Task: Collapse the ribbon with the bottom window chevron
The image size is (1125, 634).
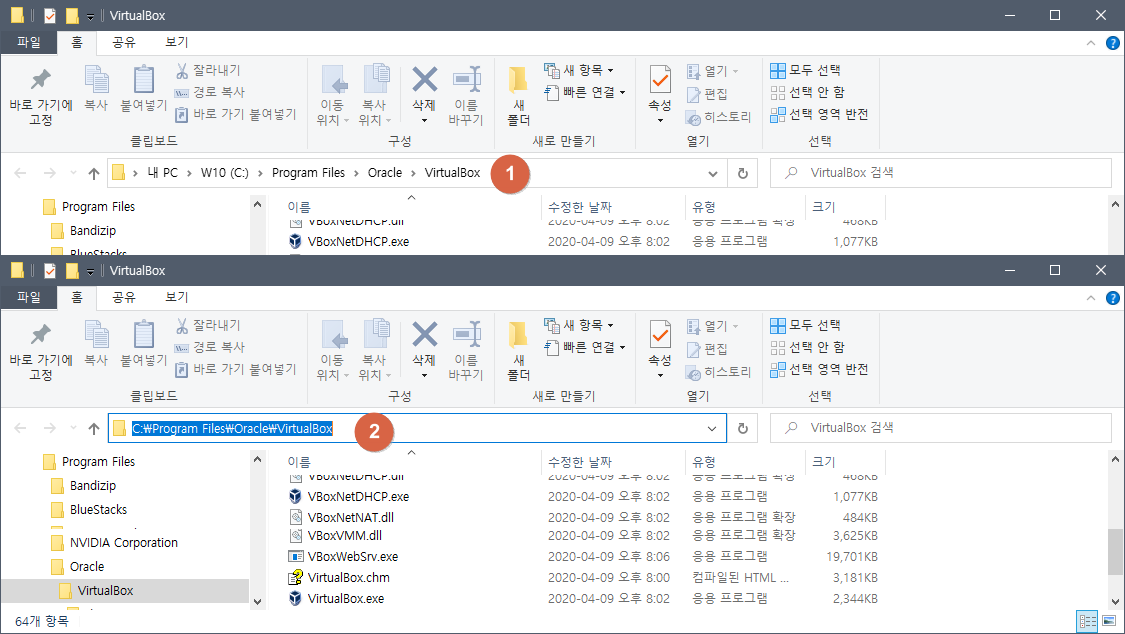Action: point(1091,298)
